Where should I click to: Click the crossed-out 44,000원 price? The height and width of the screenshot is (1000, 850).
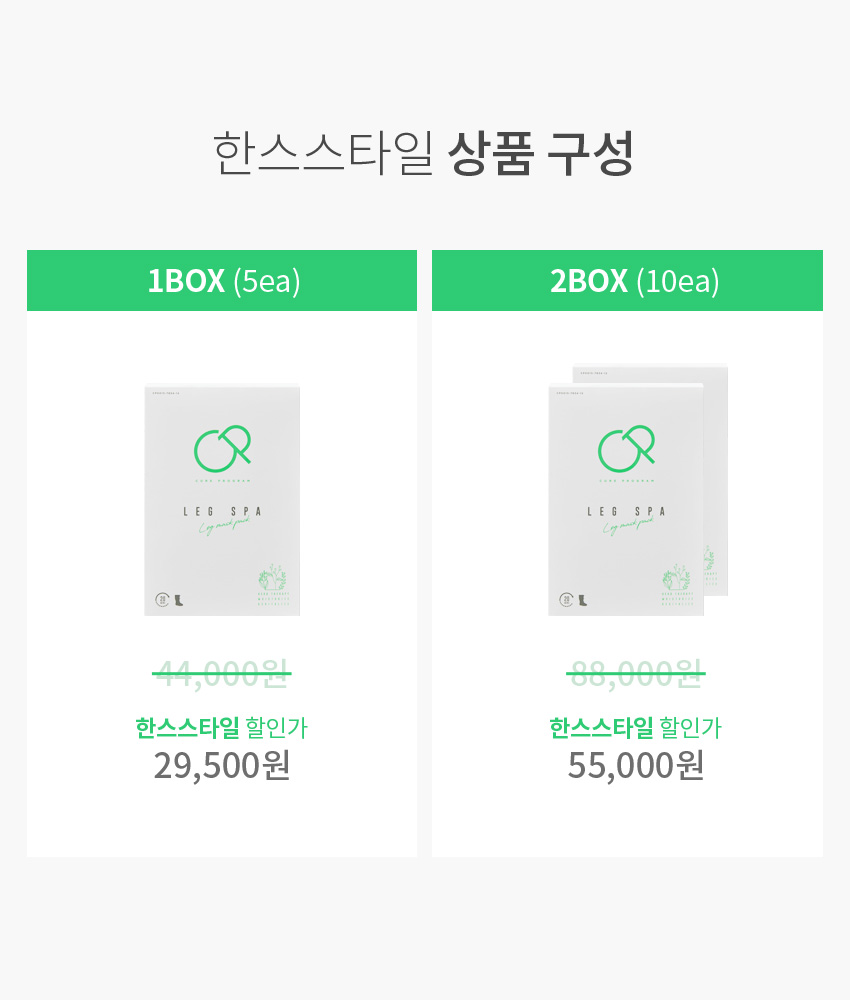(x=222, y=673)
